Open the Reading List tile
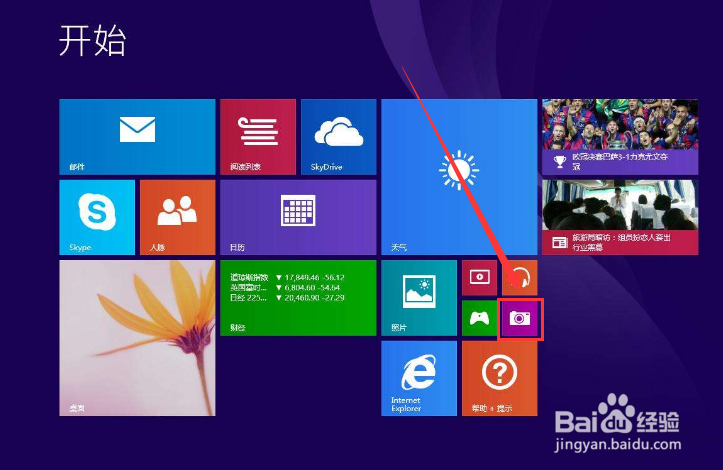The image size is (723, 470). pyautogui.click(x=258, y=137)
